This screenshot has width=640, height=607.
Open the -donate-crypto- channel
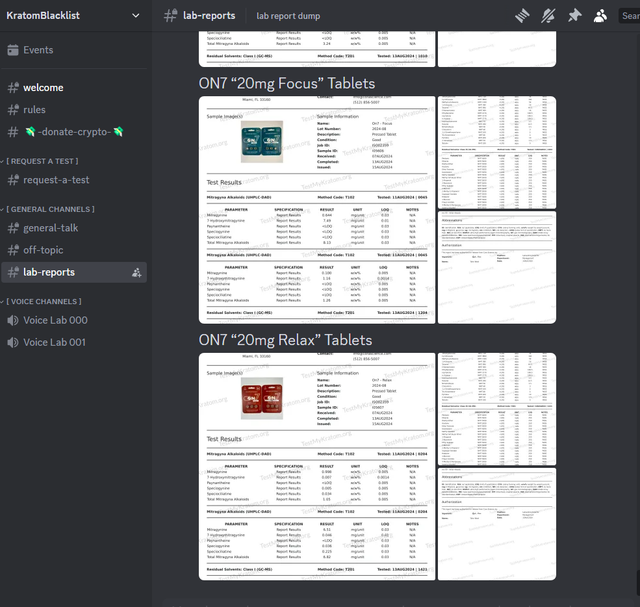74,131
